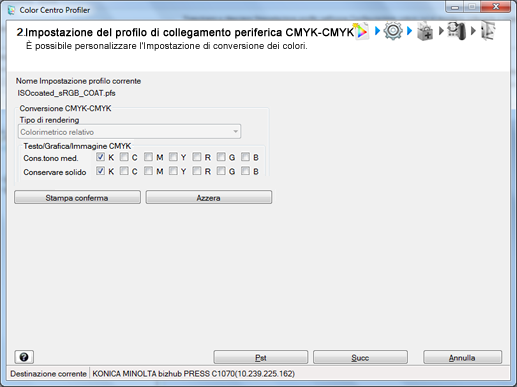
Task: Enable R in the Cons.tono med. row
Action: [197, 157]
